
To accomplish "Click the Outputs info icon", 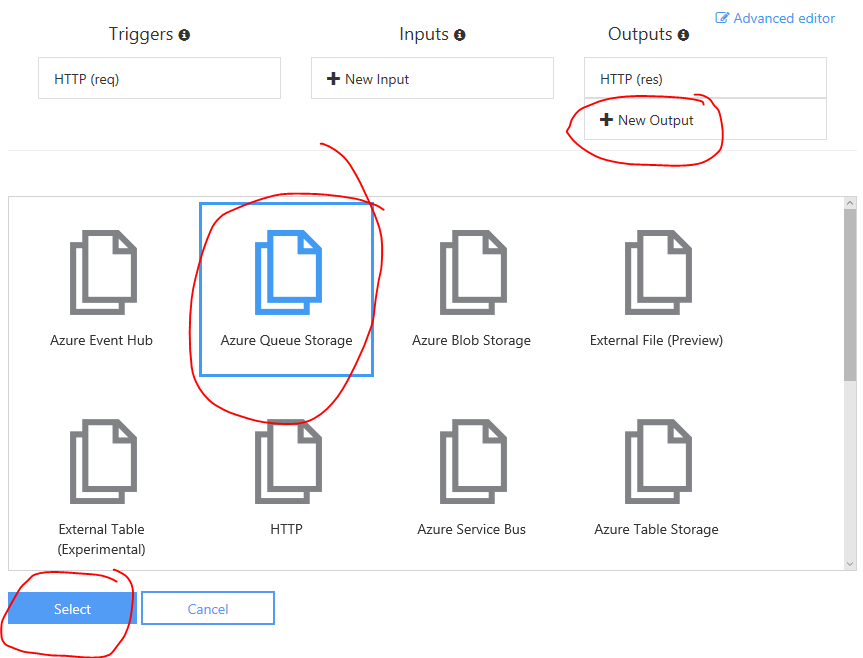I will click(x=683, y=35).
